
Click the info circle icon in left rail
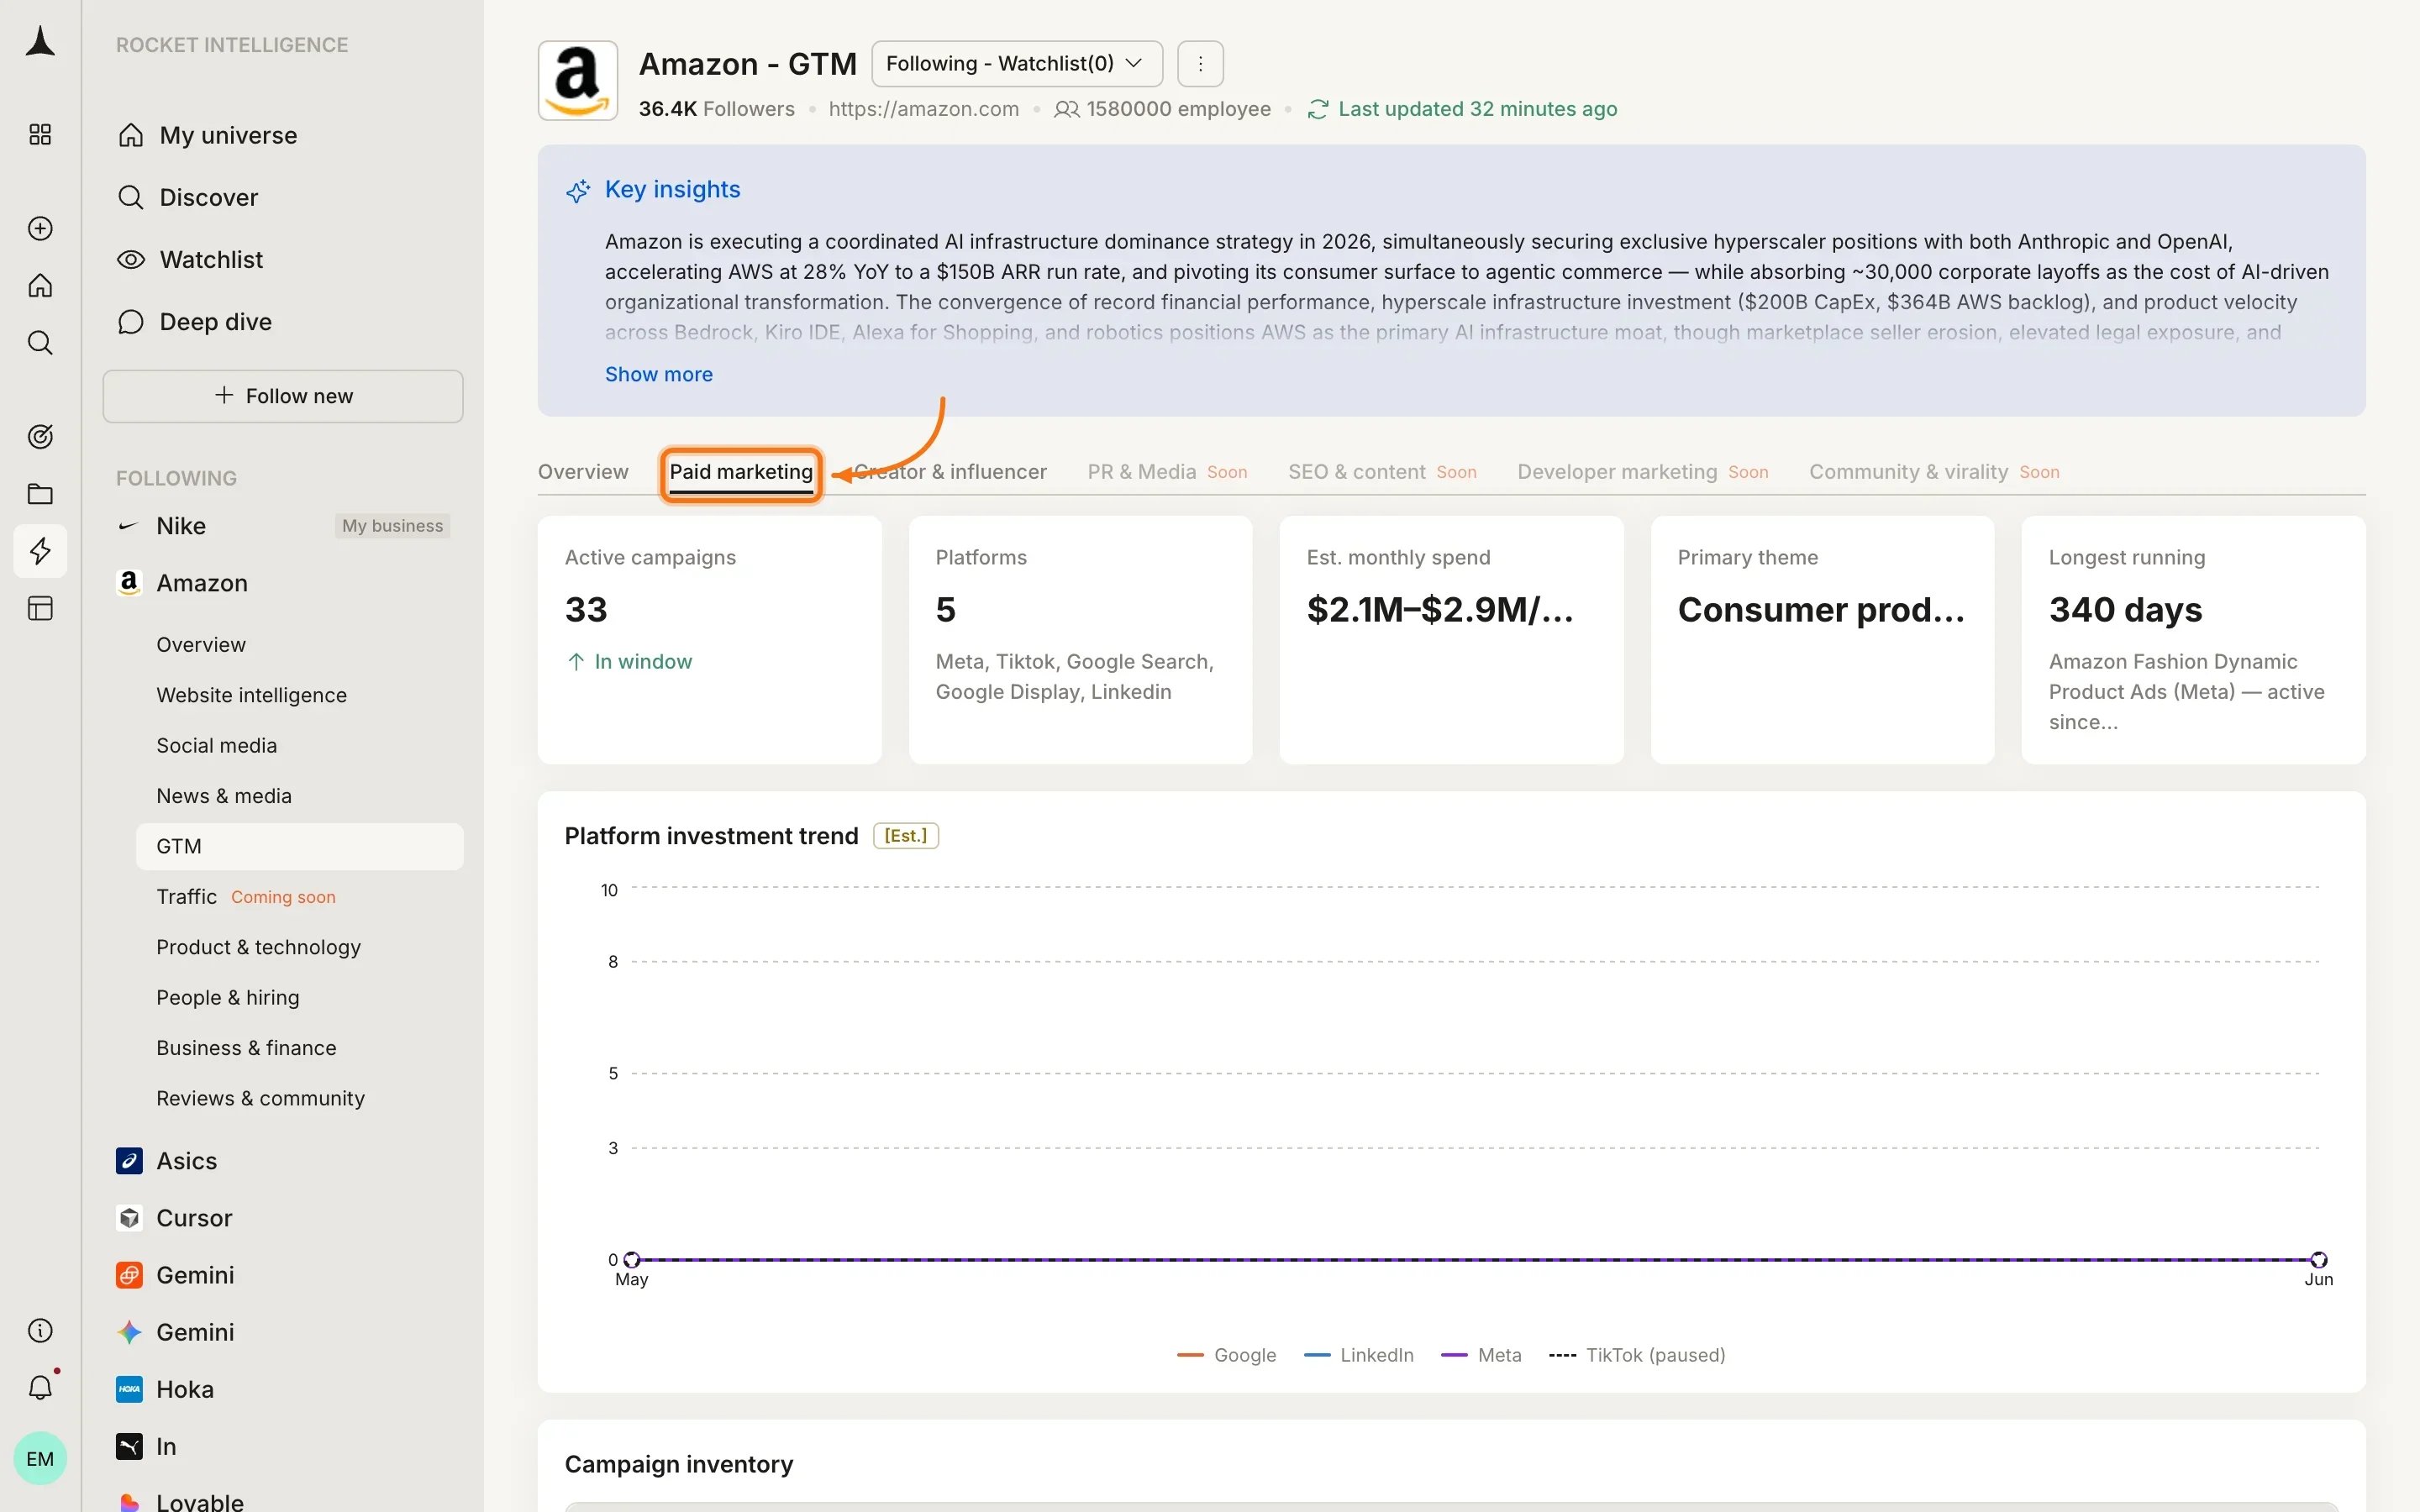click(40, 1331)
